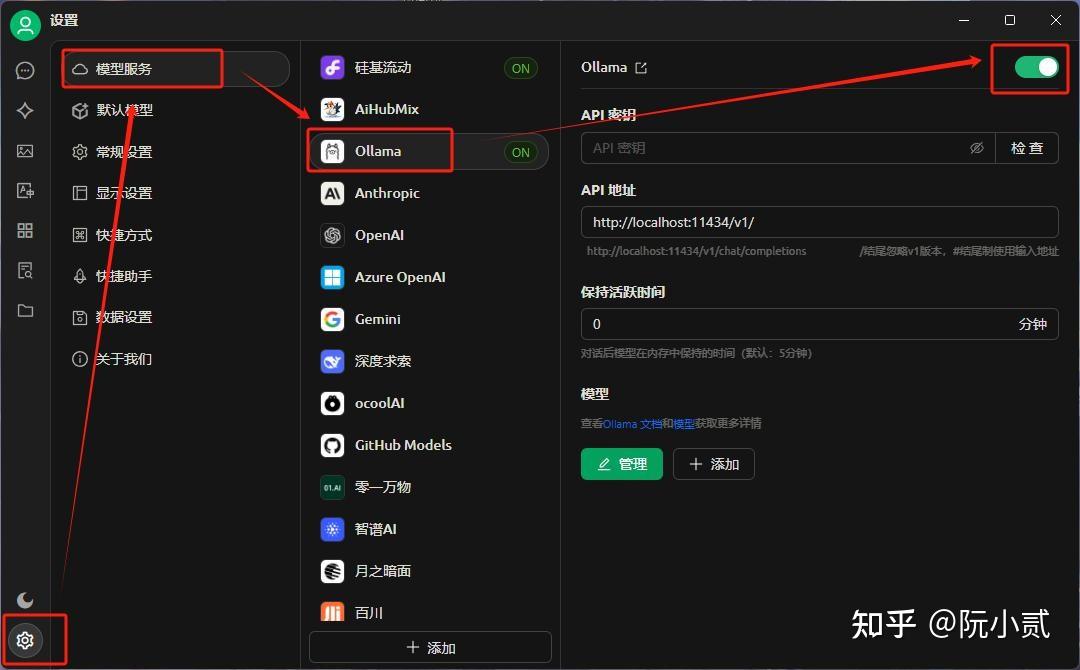Screen dimensions: 1080x670
Task: Open the mini apps grid
Action: pyautogui.click(x=25, y=231)
